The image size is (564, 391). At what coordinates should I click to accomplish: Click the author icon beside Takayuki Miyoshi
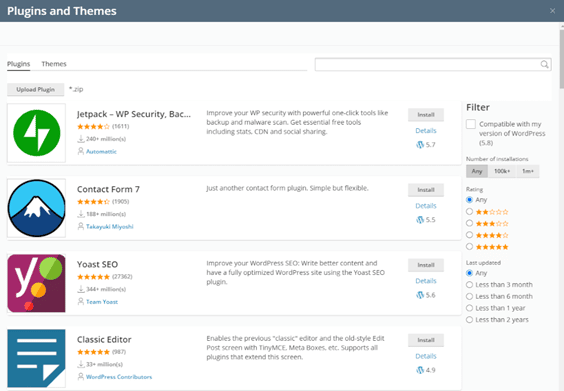pos(81,226)
